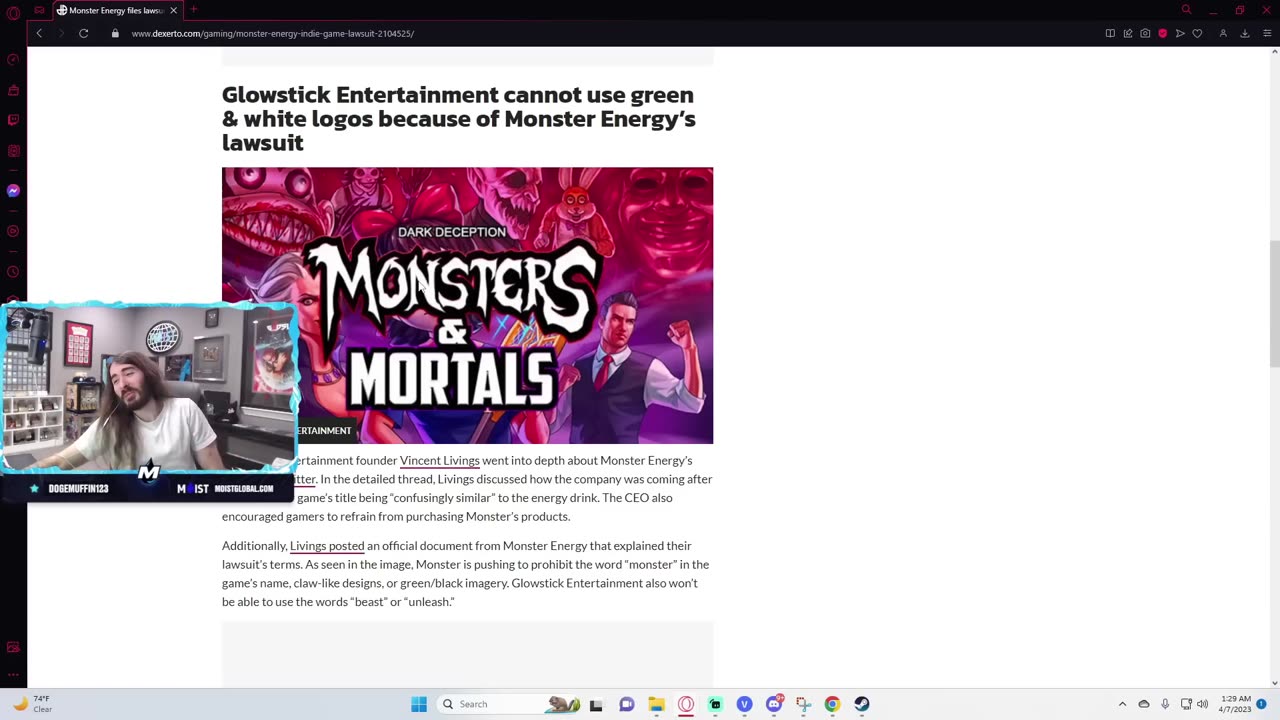This screenshot has width=1280, height=720.
Task: Open the browser downloads icon
Action: coord(1245,33)
